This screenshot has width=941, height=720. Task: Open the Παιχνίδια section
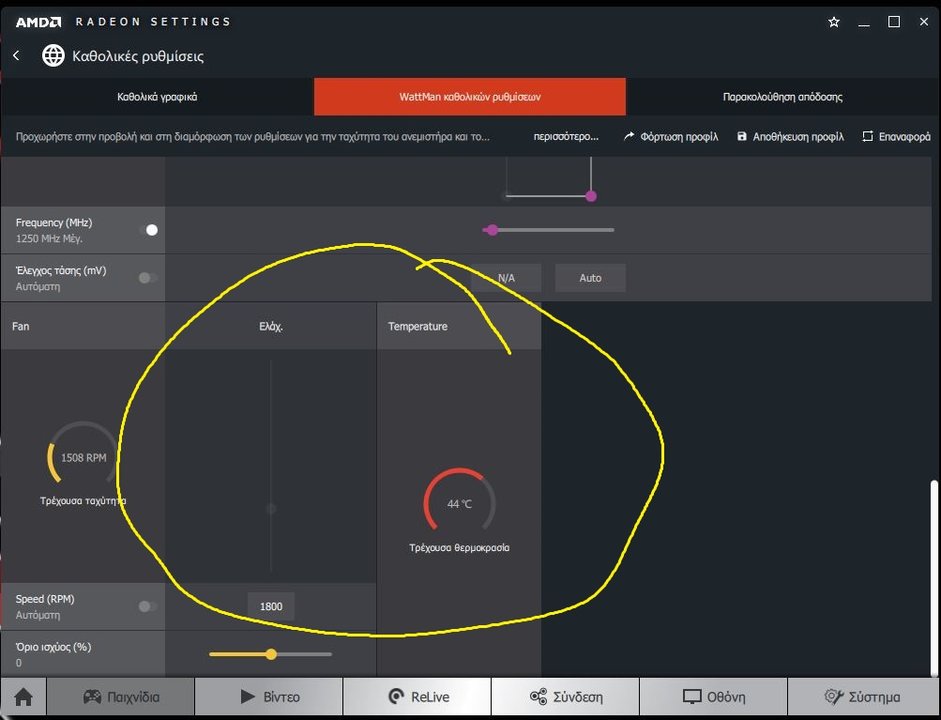[x=121, y=697]
